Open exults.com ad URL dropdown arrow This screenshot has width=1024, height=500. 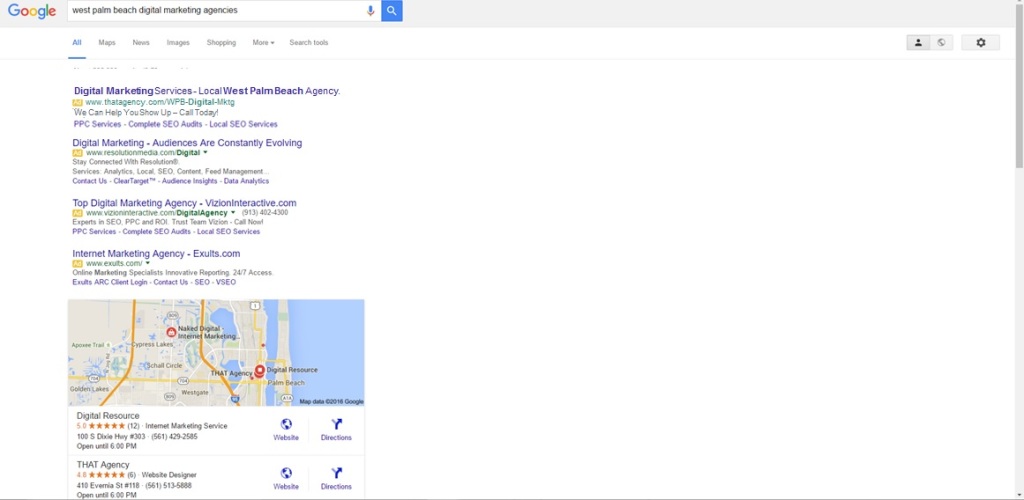[148, 263]
